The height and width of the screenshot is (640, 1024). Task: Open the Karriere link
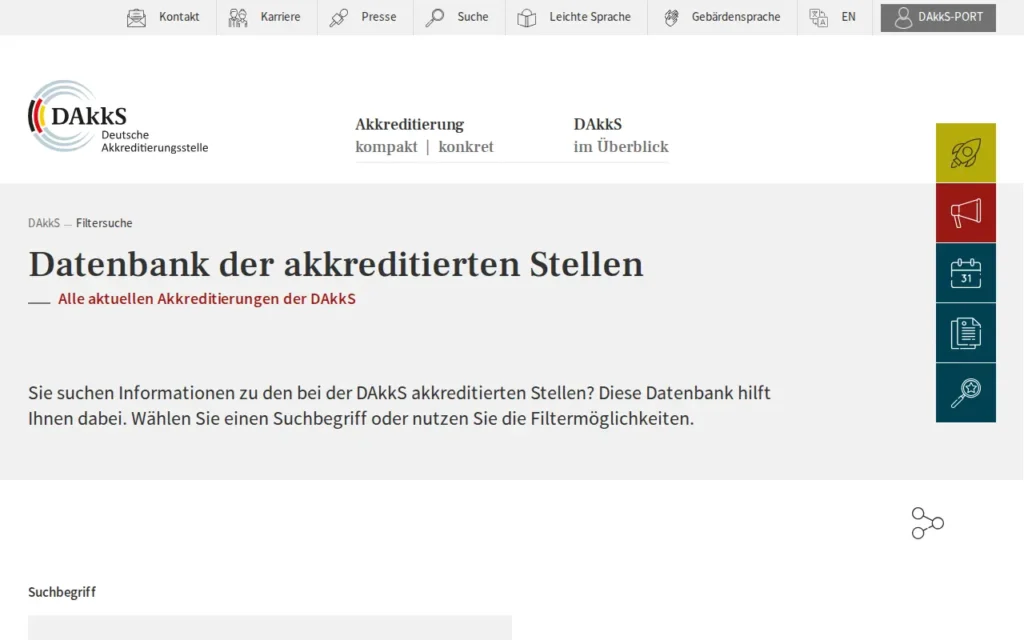pyautogui.click(x=280, y=17)
